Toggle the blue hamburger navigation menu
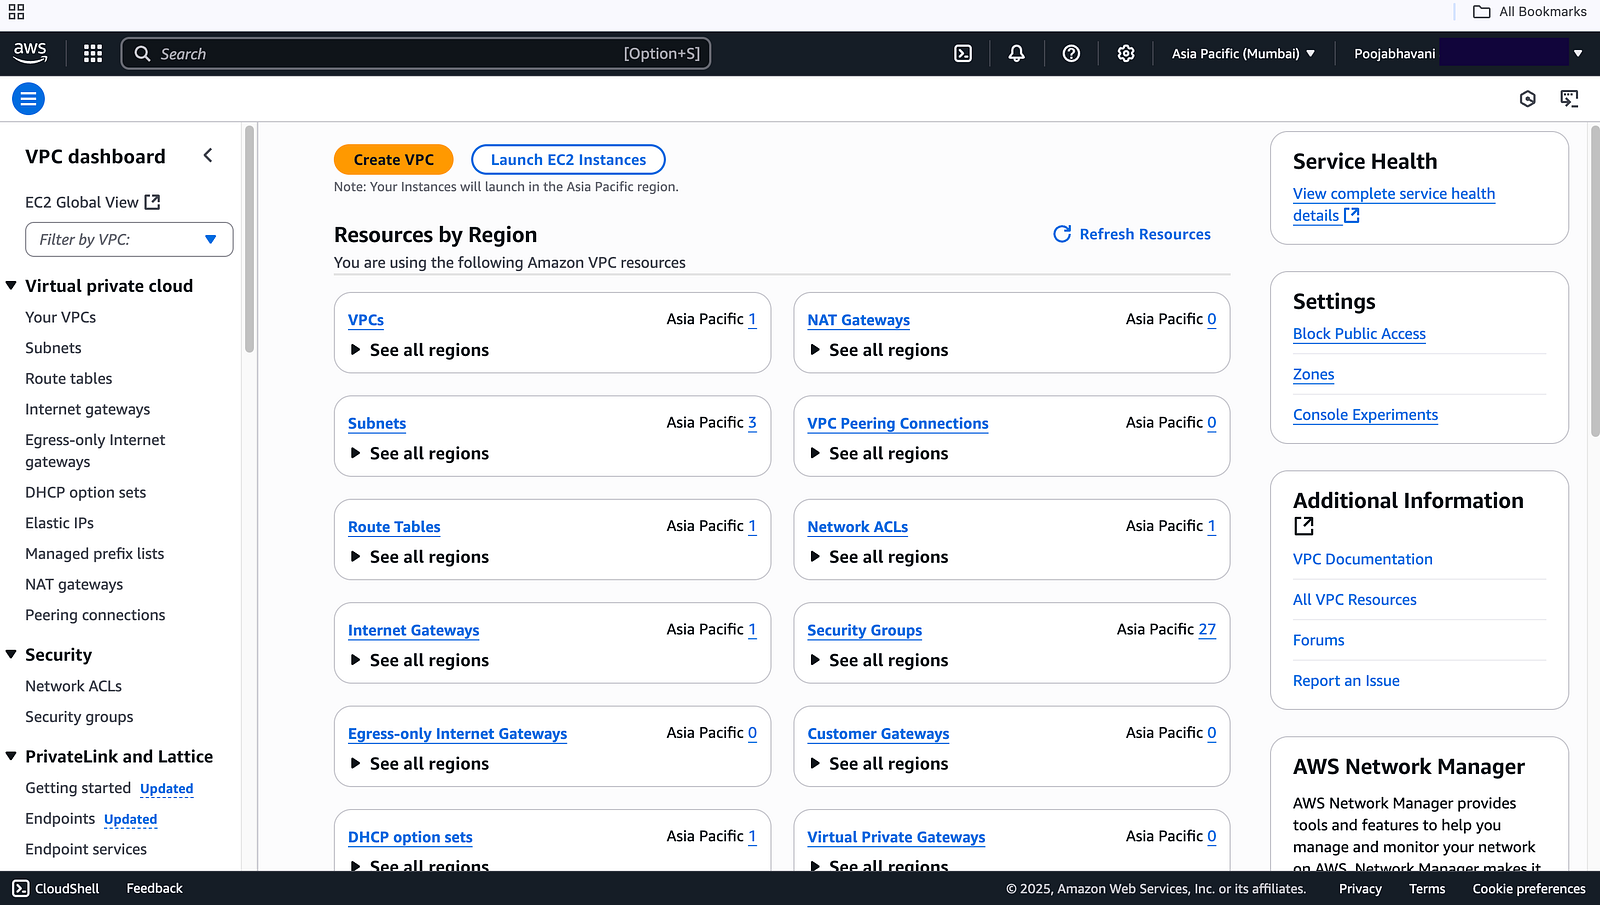This screenshot has height=905, width=1600. click(28, 99)
